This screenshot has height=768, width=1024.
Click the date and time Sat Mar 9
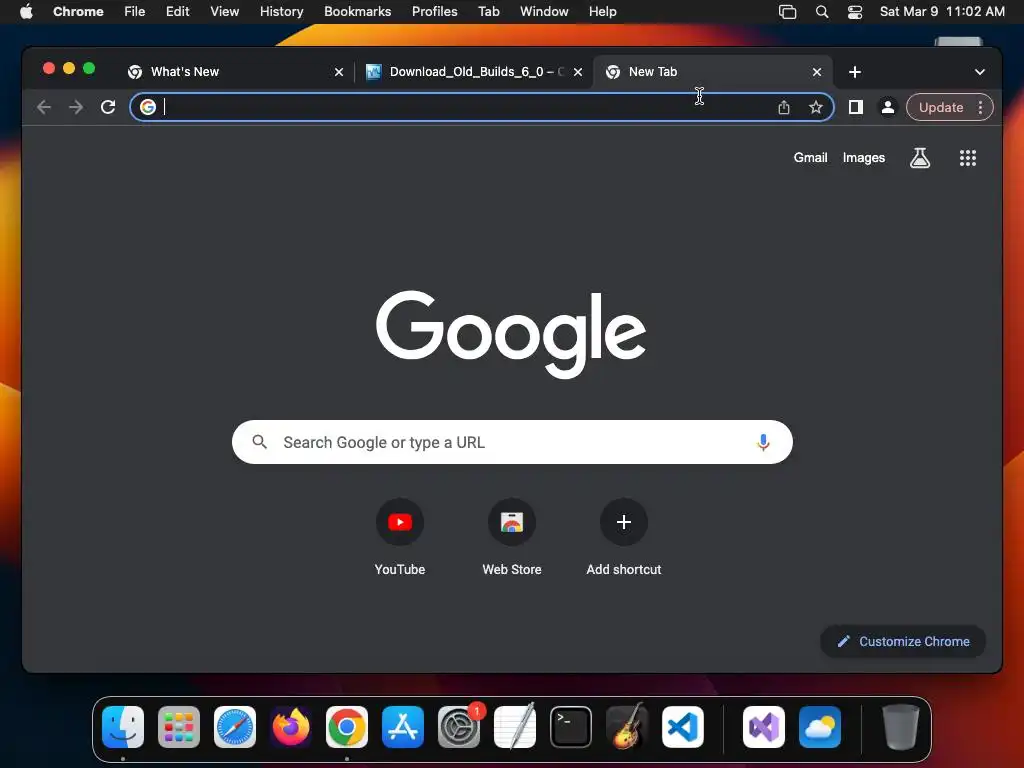(942, 12)
